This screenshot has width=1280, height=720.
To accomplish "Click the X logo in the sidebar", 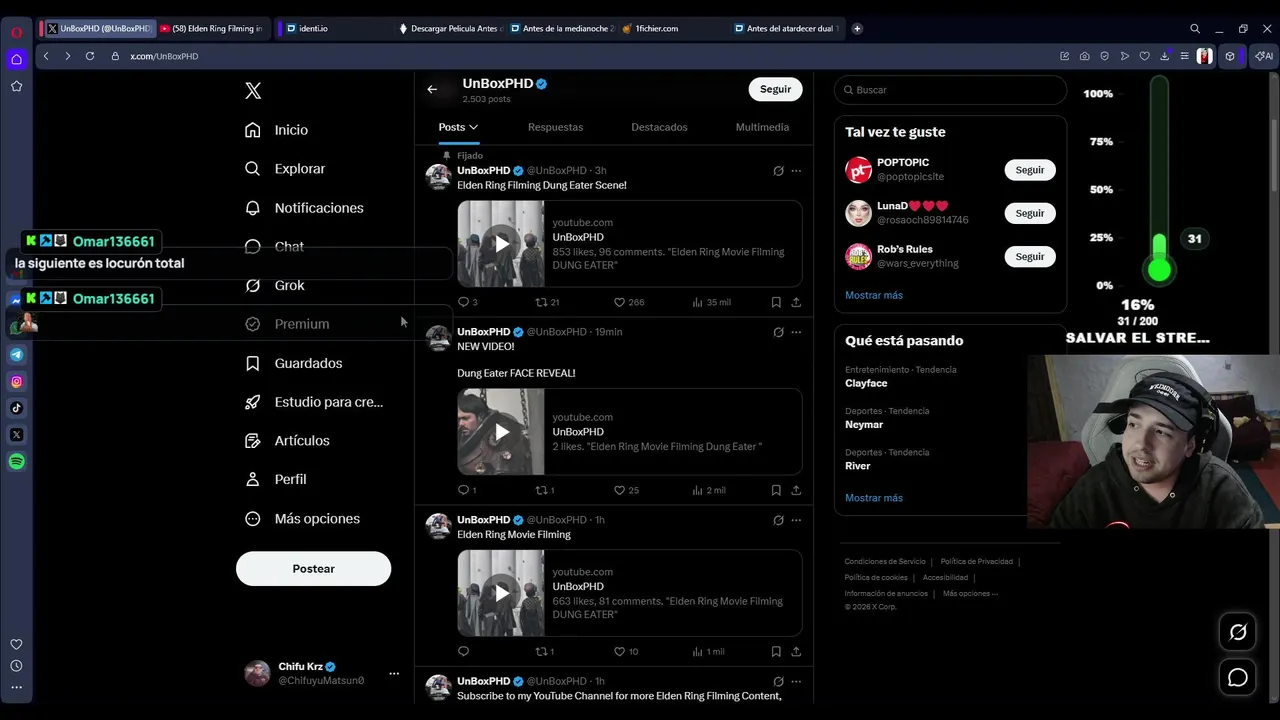I will [253, 91].
